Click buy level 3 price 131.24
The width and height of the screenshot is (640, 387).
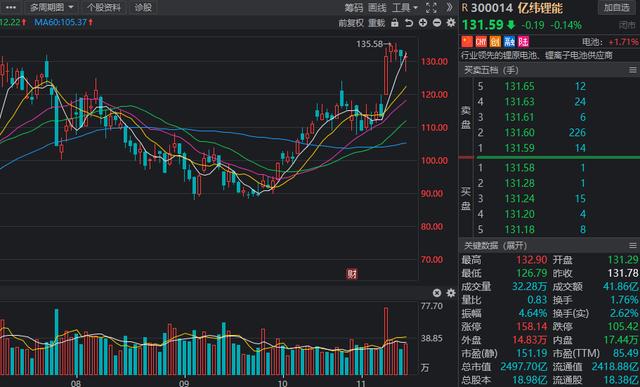click(x=519, y=199)
